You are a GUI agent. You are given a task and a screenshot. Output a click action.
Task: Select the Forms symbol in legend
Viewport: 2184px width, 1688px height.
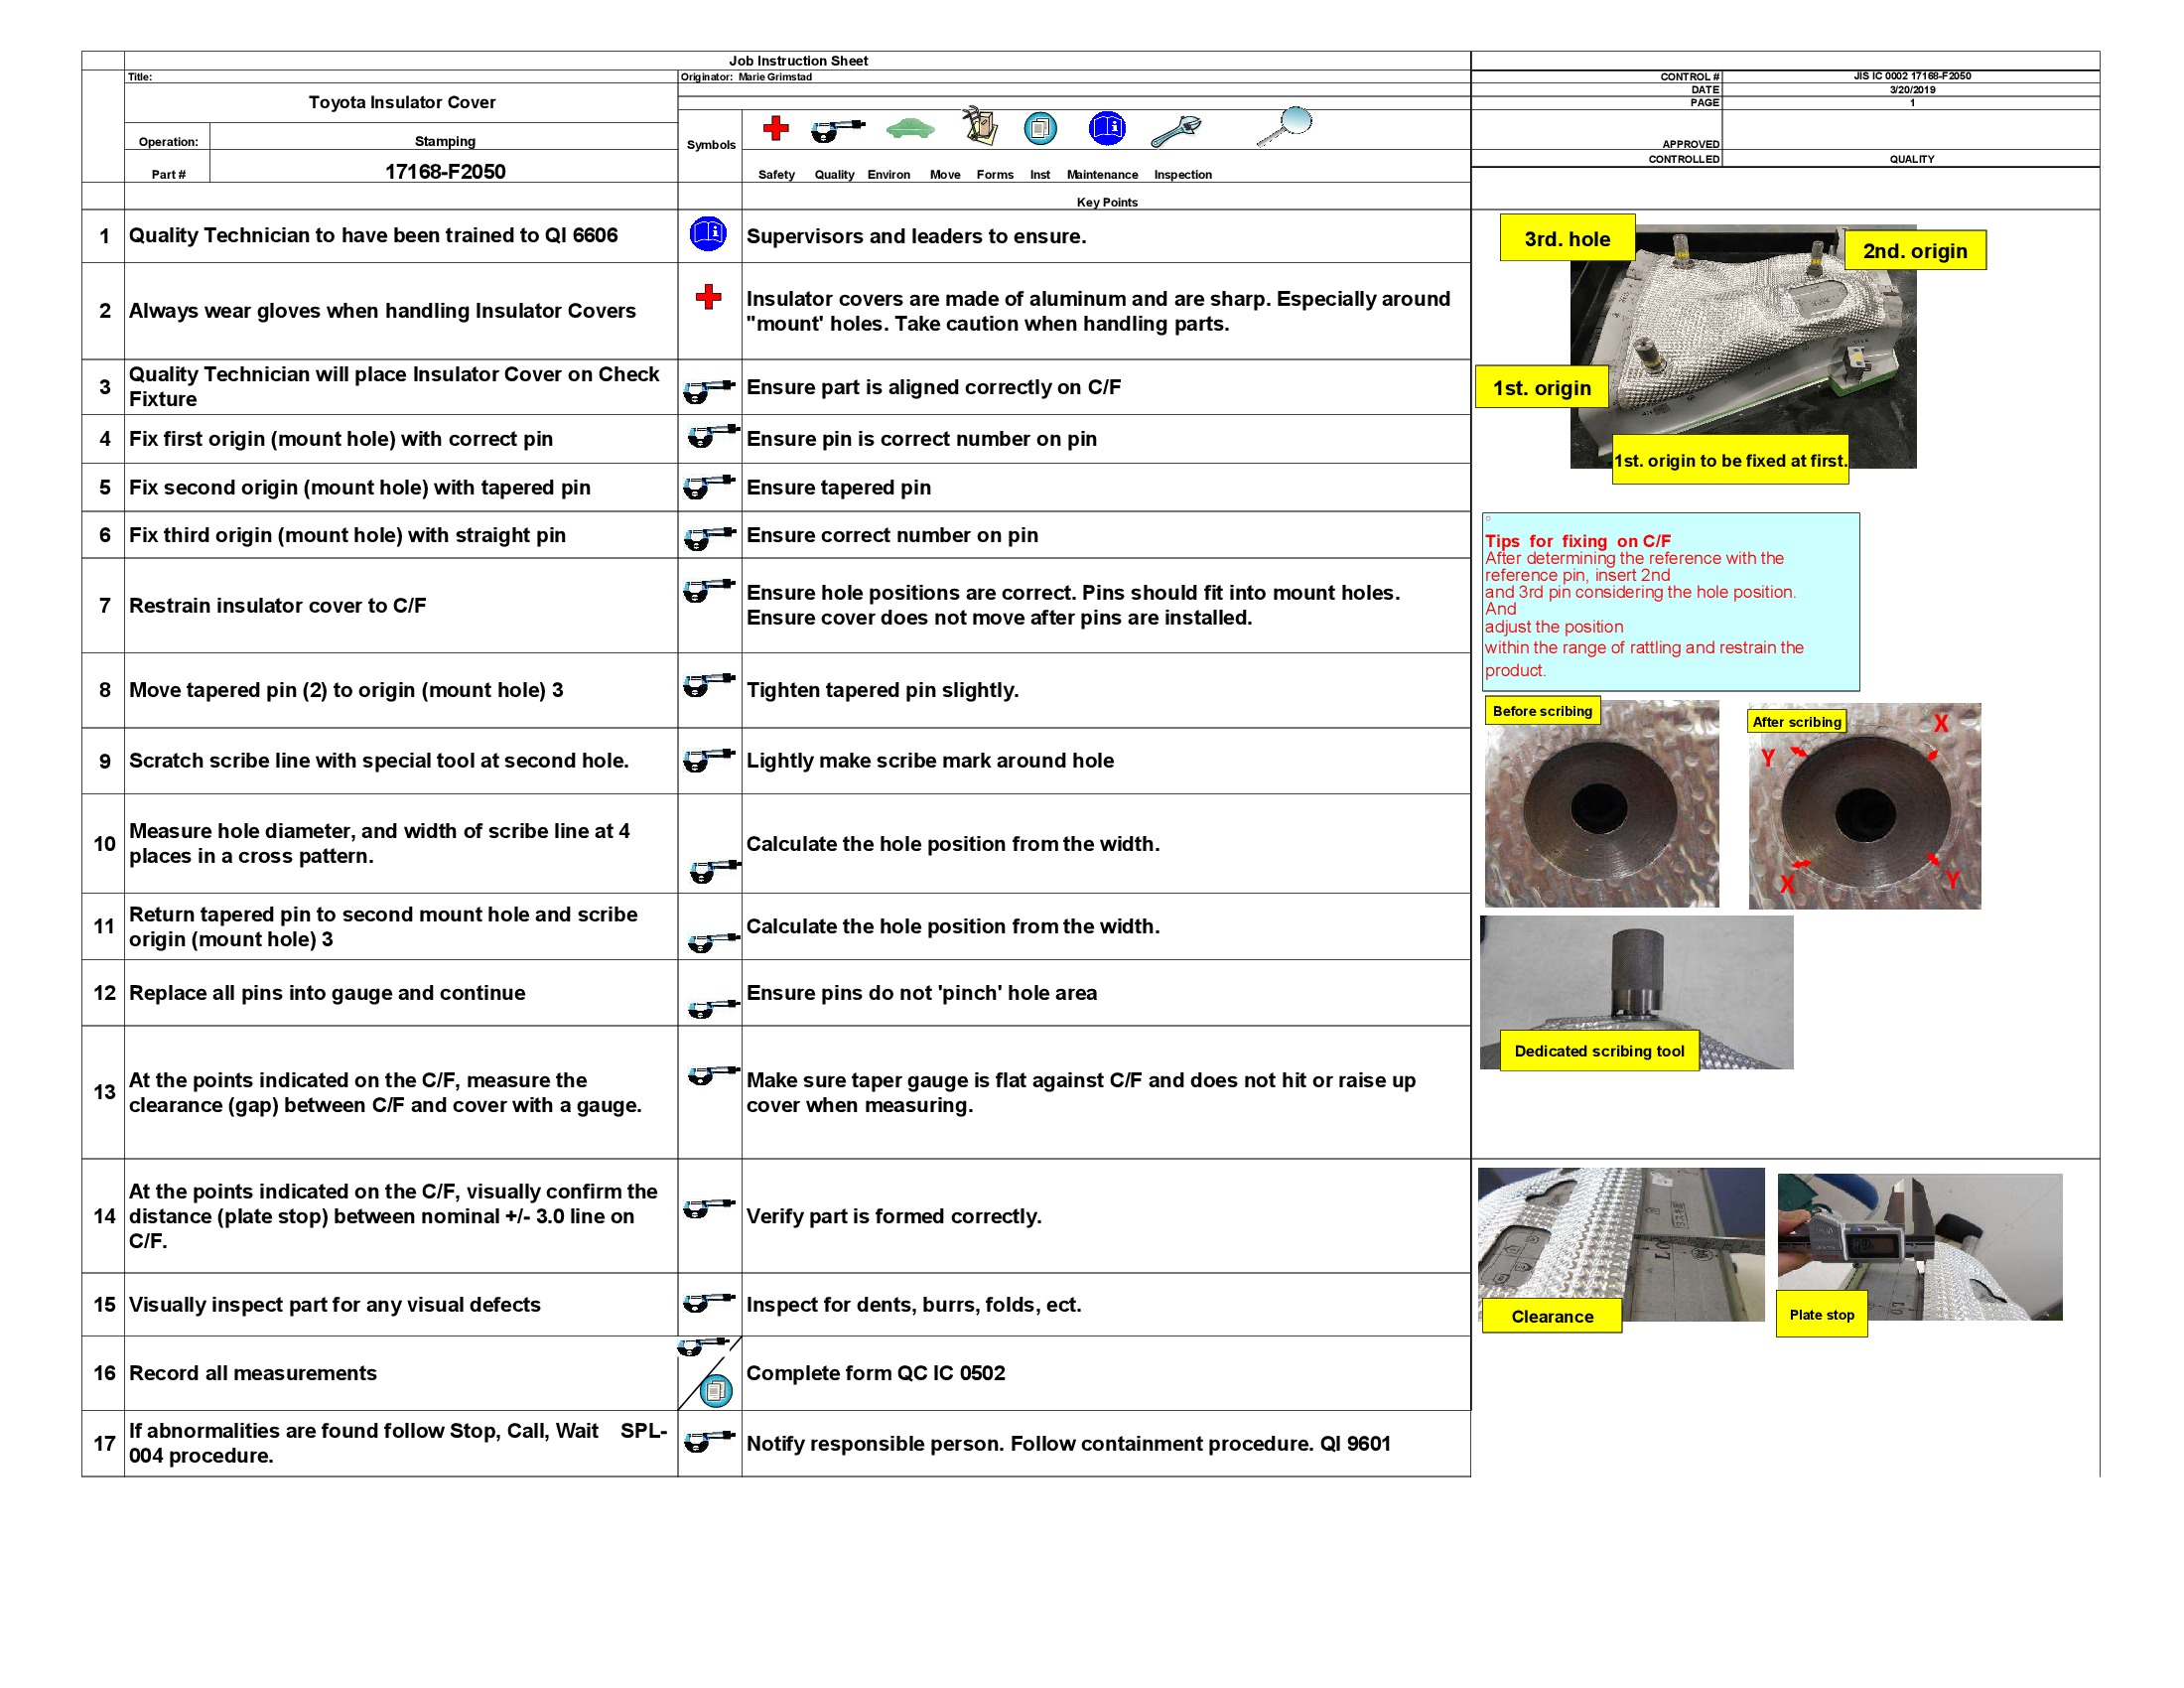coord(1042,127)
